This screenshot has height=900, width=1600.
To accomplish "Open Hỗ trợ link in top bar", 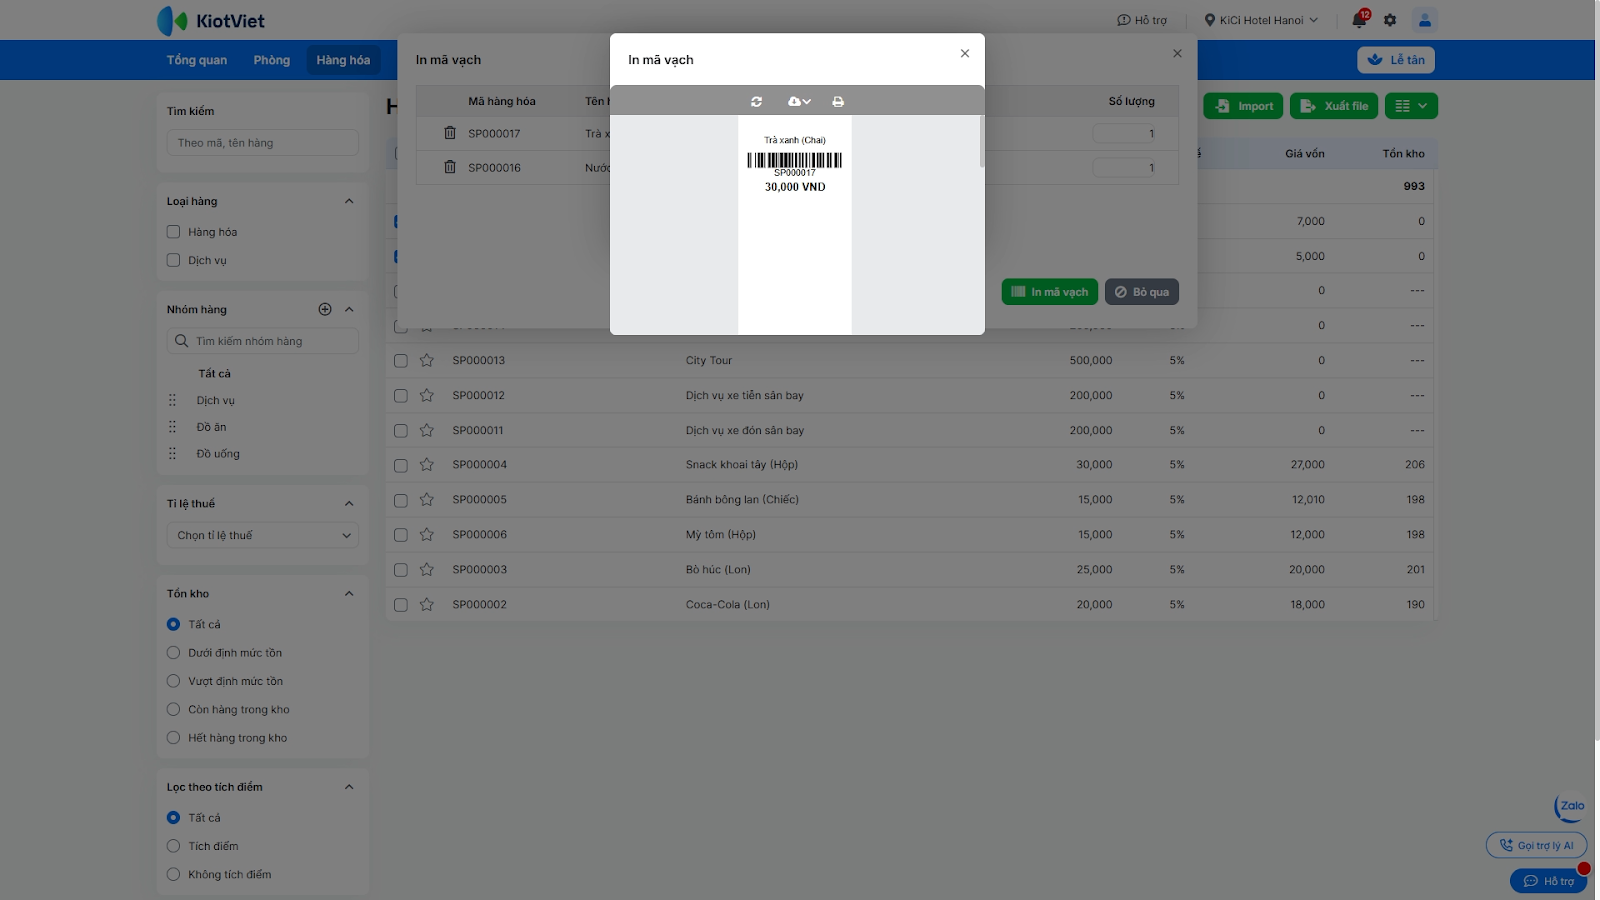I will pos(1142,20).
